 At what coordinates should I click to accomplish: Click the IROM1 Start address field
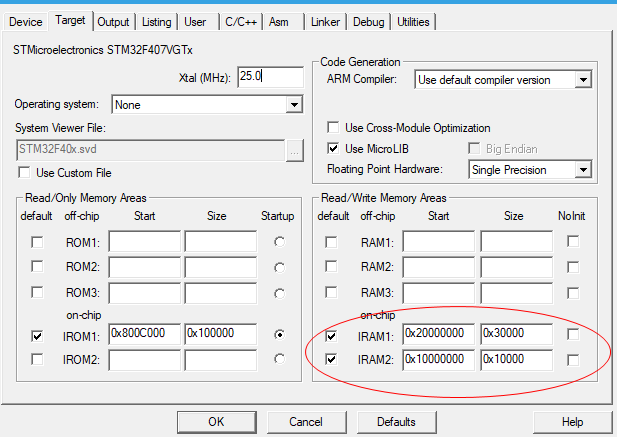[144, 334]
